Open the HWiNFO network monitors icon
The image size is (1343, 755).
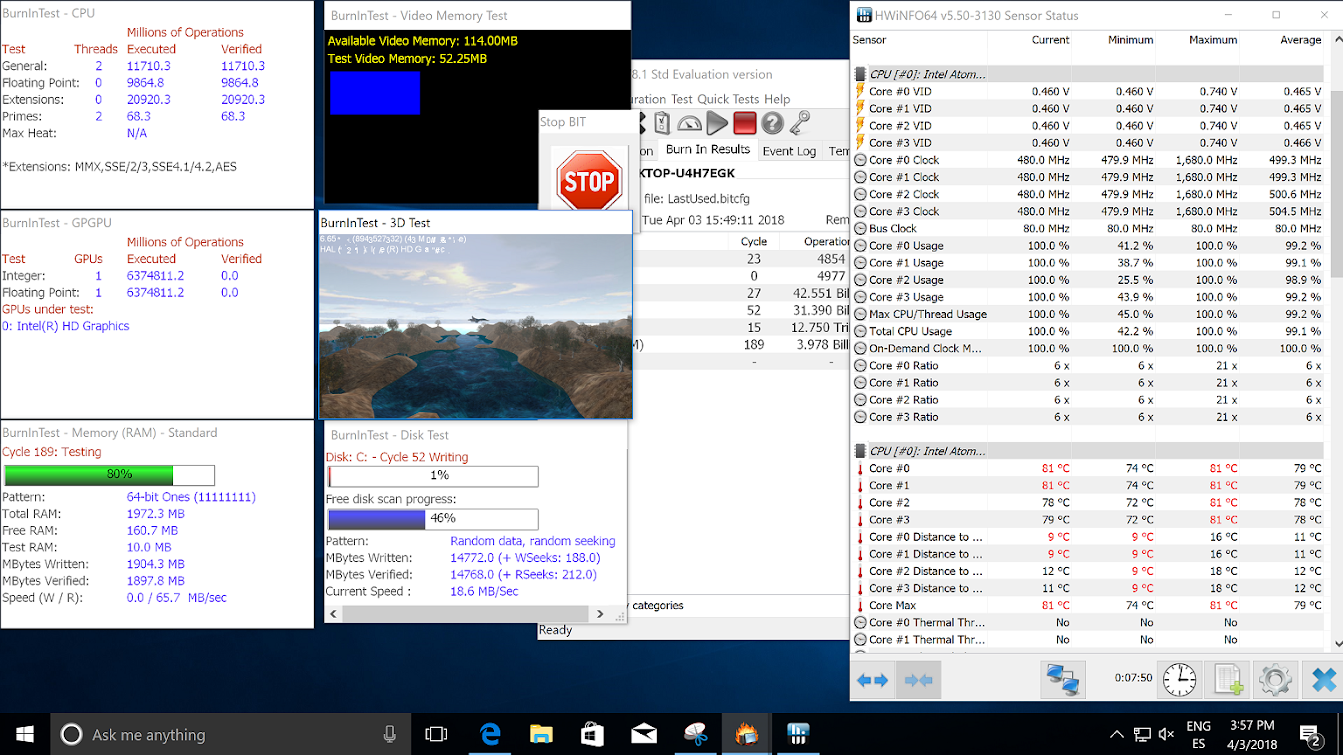click(1062, 680)
